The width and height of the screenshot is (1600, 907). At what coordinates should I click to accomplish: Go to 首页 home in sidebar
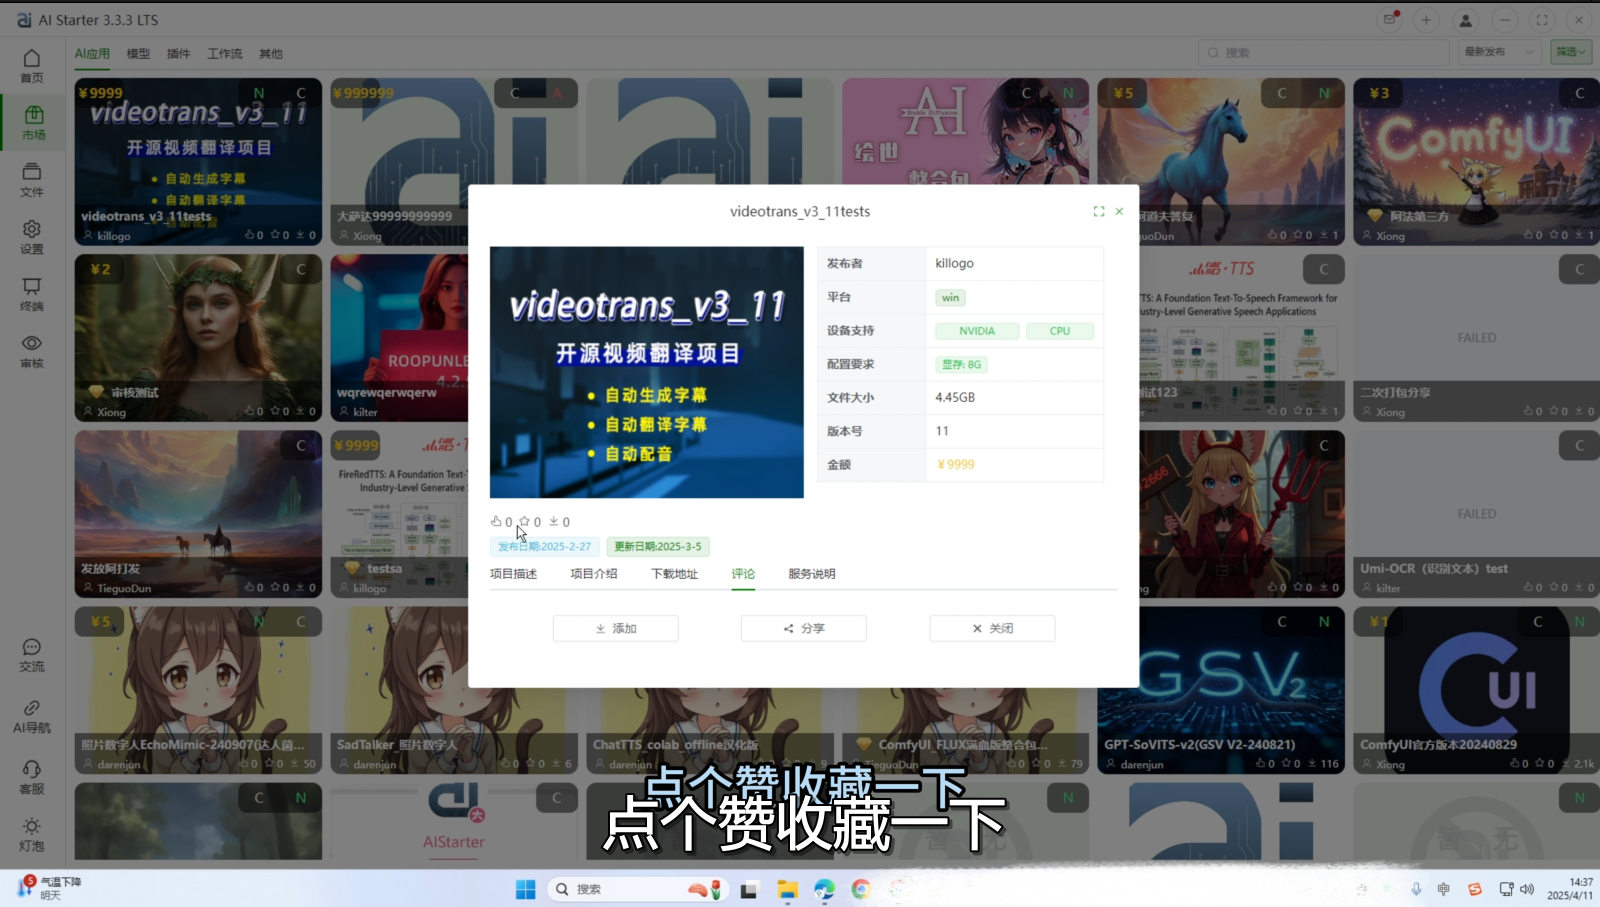(x=32, y=66)
